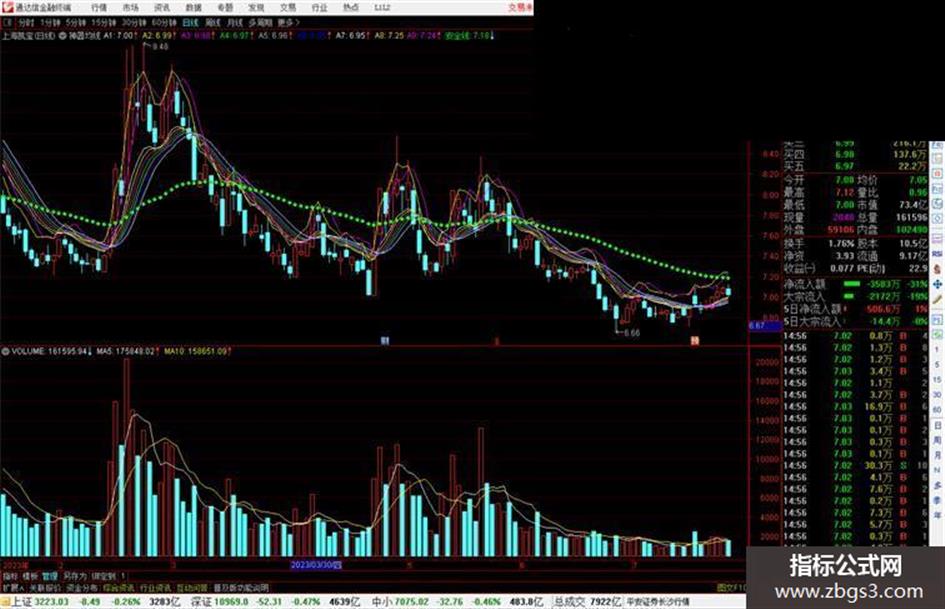945x609 pixels.
Task: Select the 5-minute shortcut in right sidebar
Action: point(937,364)
